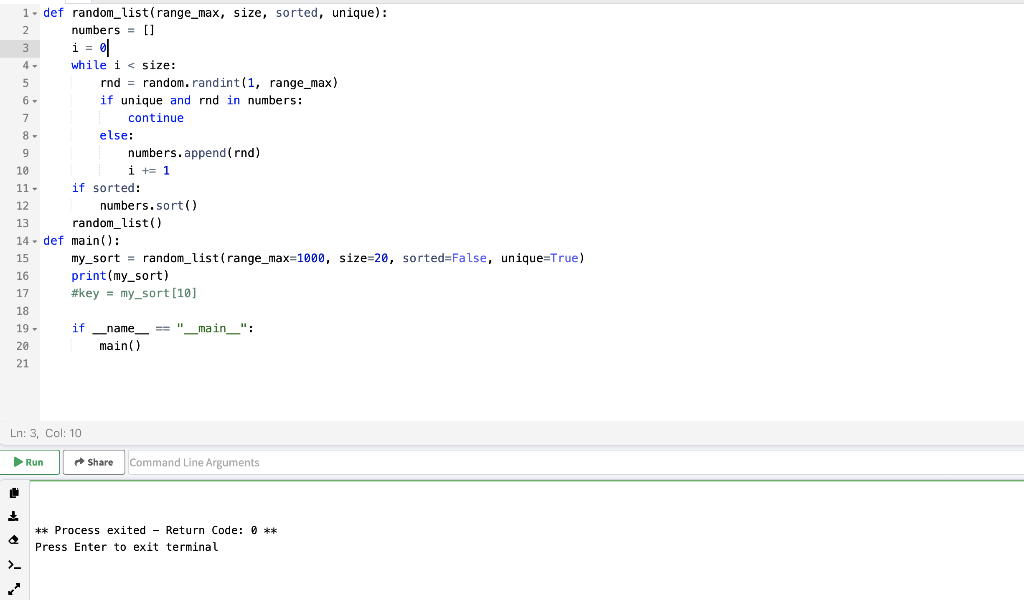Screen dimensions: 1024x600
Task: Click the 'def main():' definition on line 14
Action: point(82,241)
